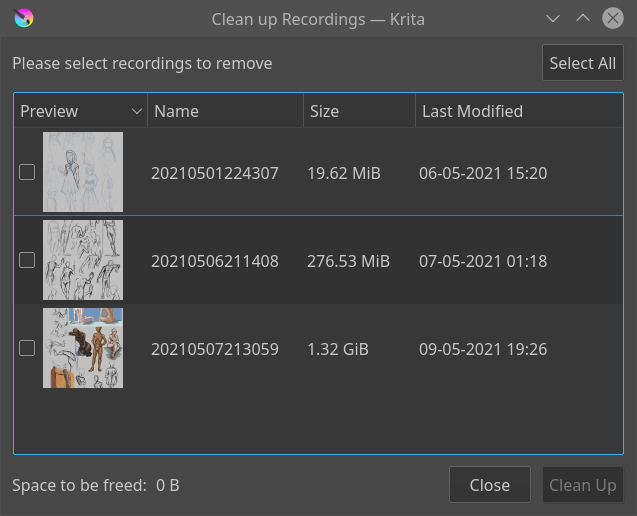The image size is (637, 516).
Task: Open the blue sketch preview thumbnail for 20210501224307
Action: click(83, 172)
